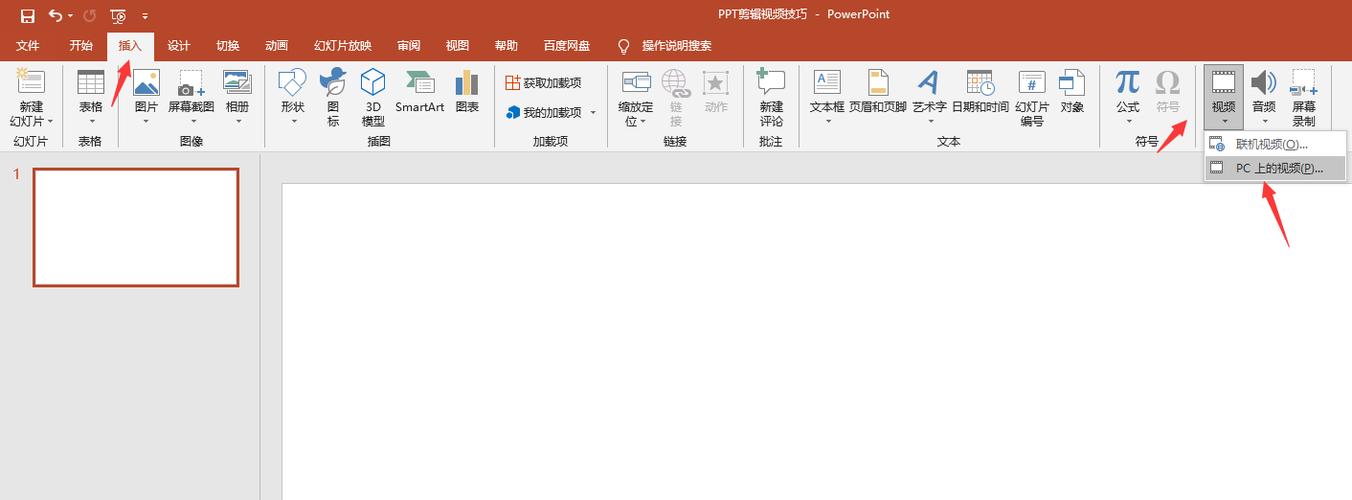1352x500 pixels.
Task: Open 页眉和页脚 settings
Action: [x=878, y=91]
